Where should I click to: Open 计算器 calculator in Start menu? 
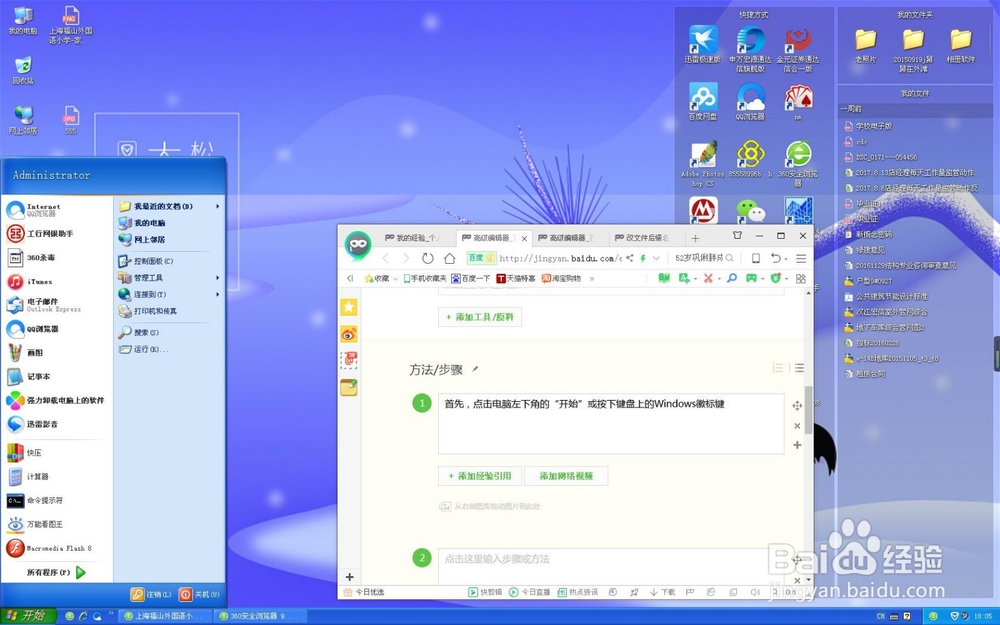click(27, 476)
